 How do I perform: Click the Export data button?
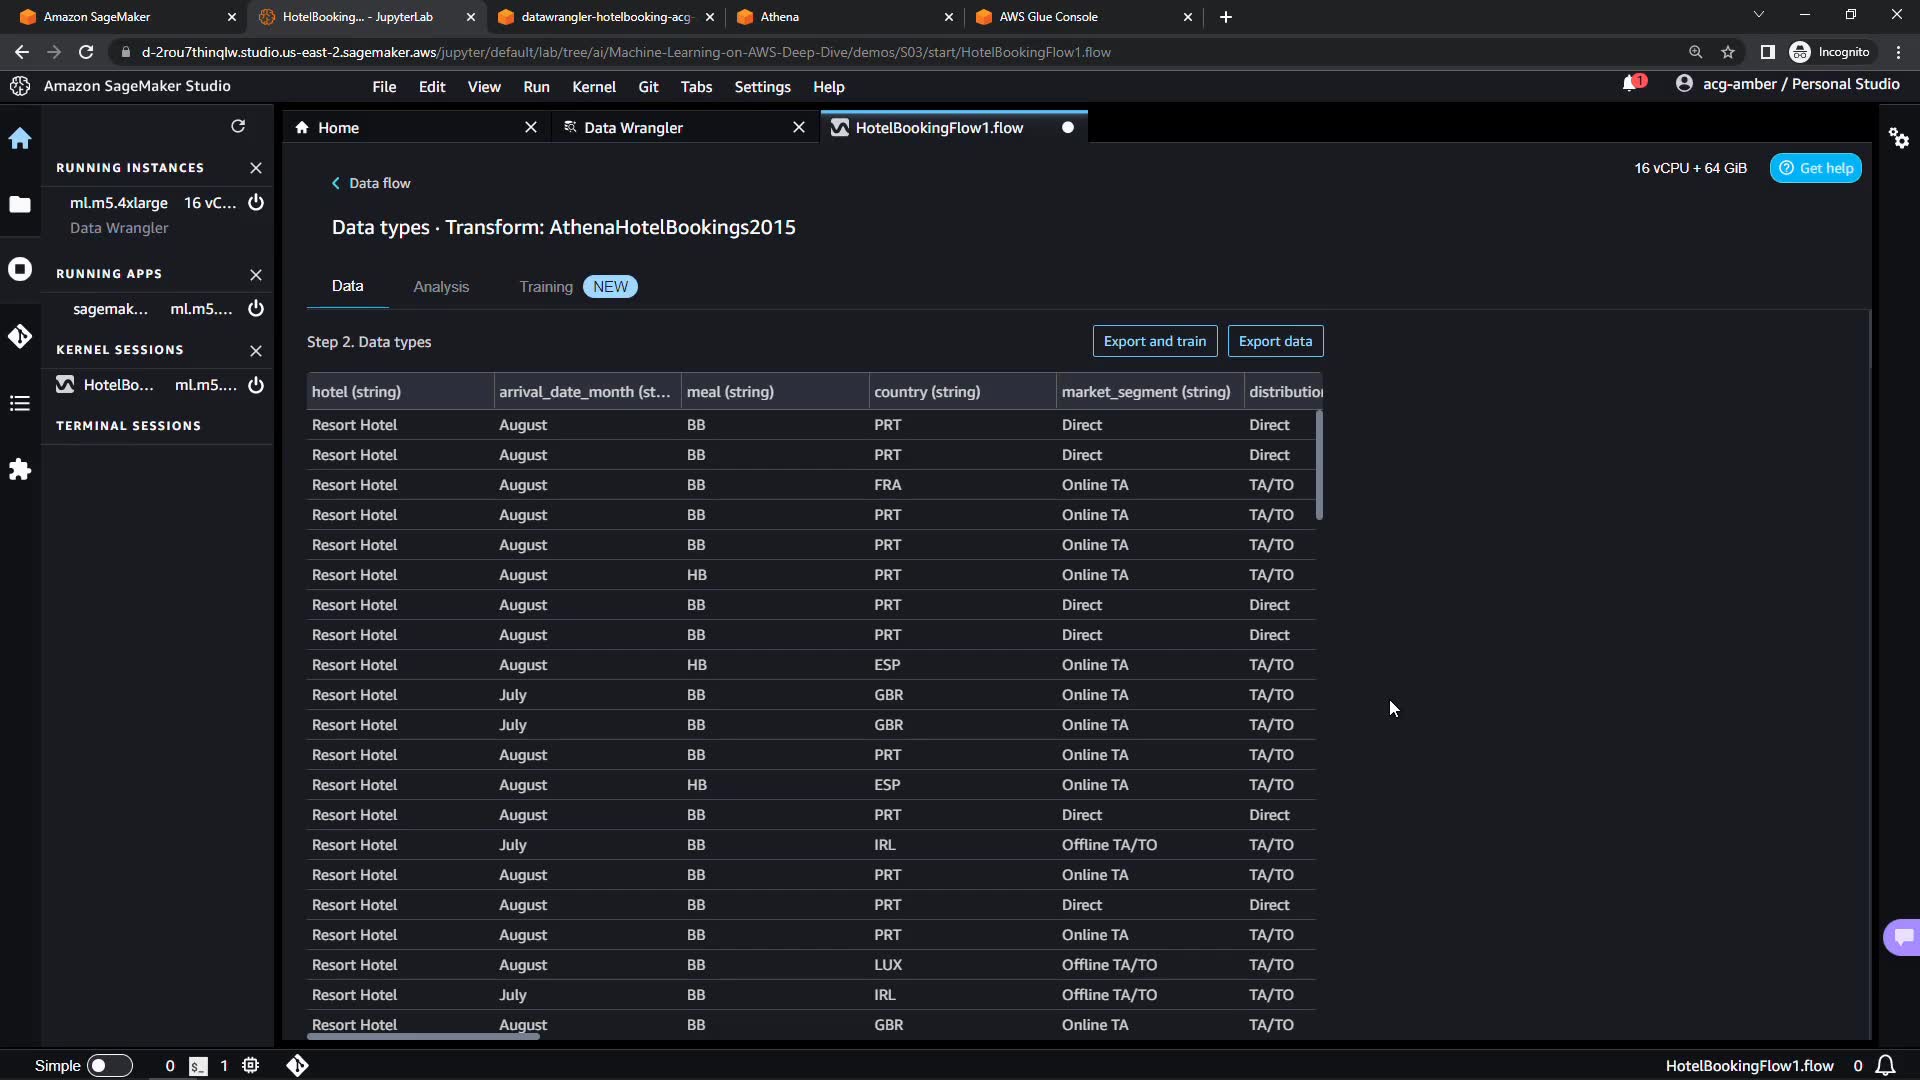pos(1275,341)
